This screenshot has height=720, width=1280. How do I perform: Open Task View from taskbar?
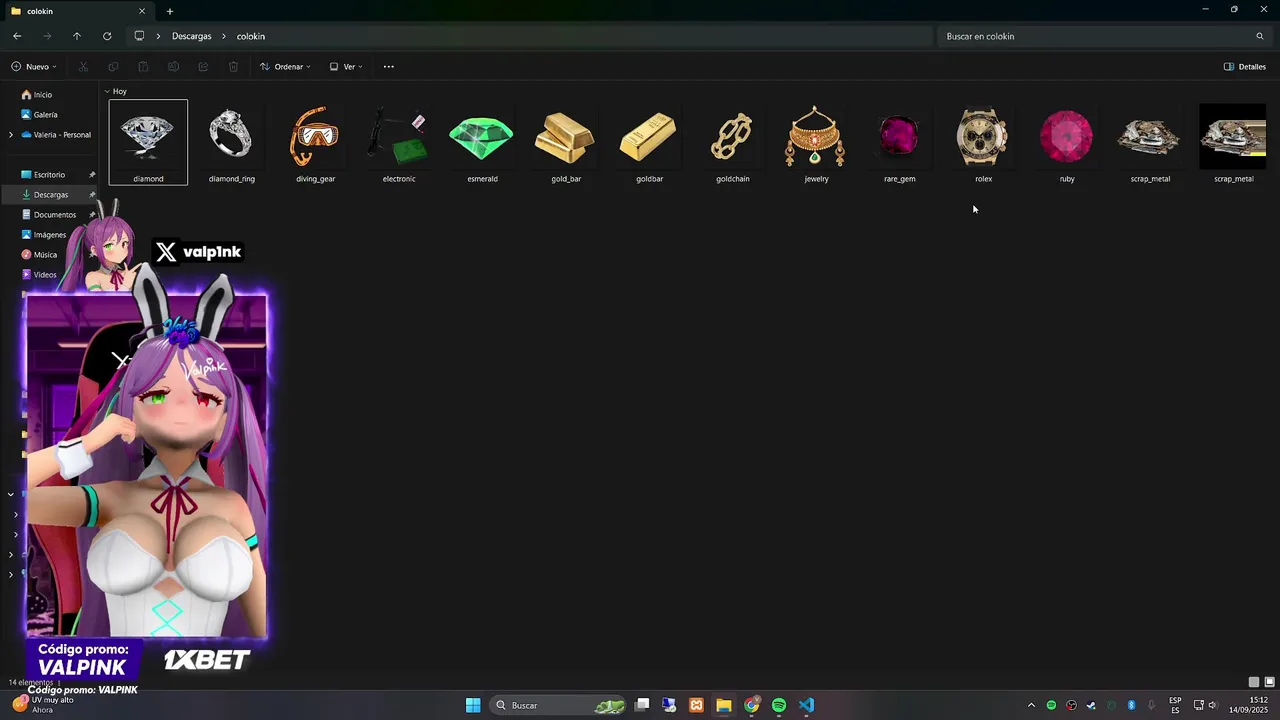642,705
